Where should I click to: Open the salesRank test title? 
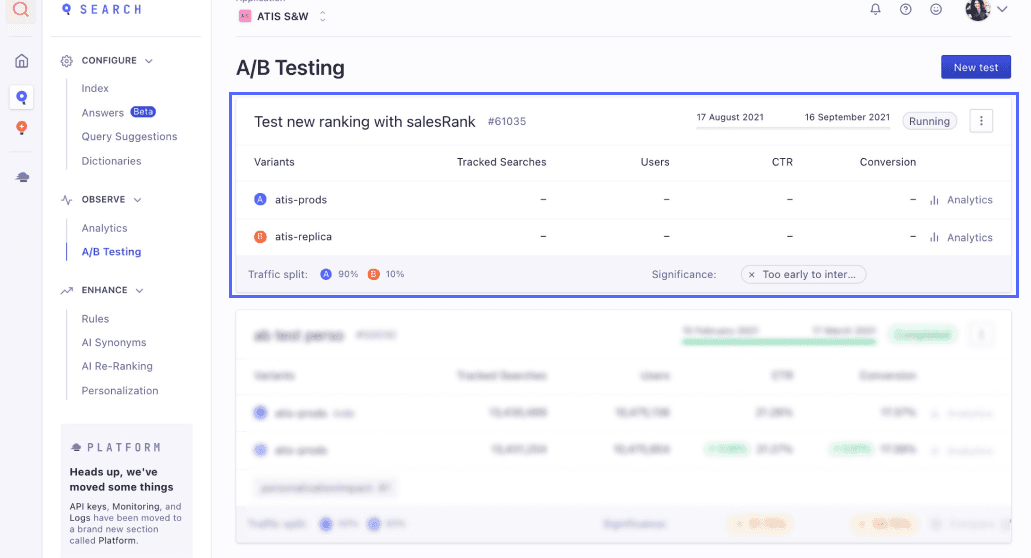coord(365,122)
